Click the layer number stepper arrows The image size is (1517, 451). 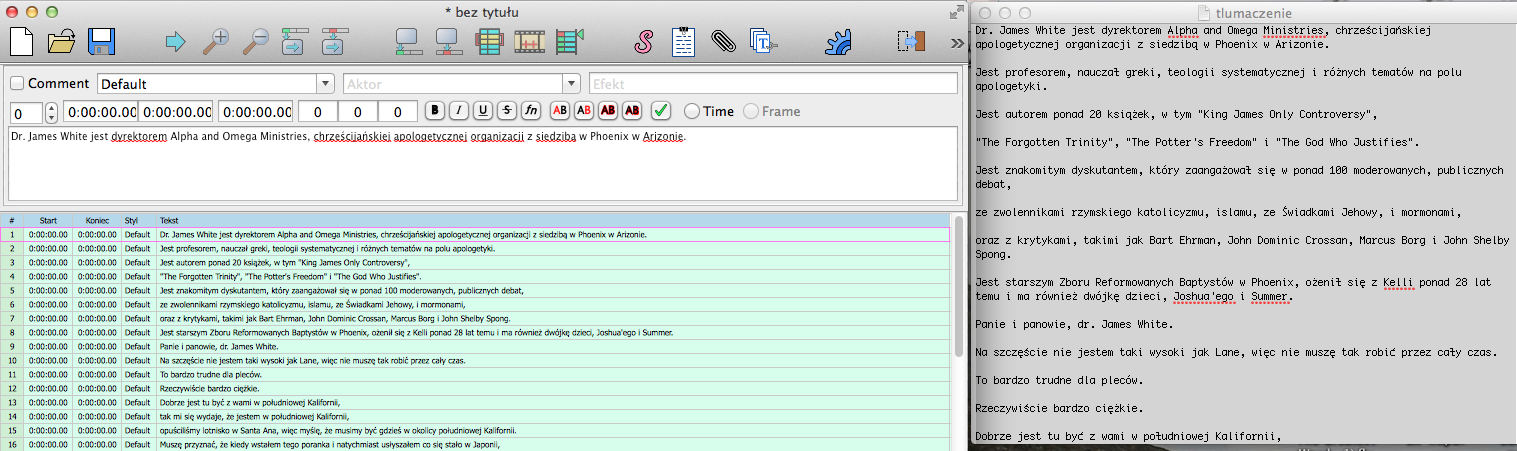[52, 112]
